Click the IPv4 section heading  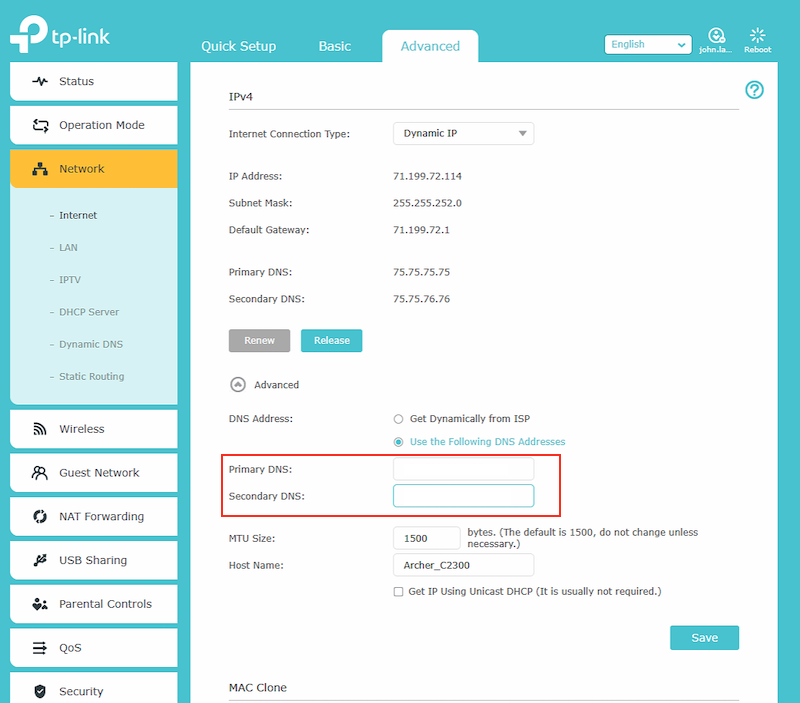click(241, 97)
